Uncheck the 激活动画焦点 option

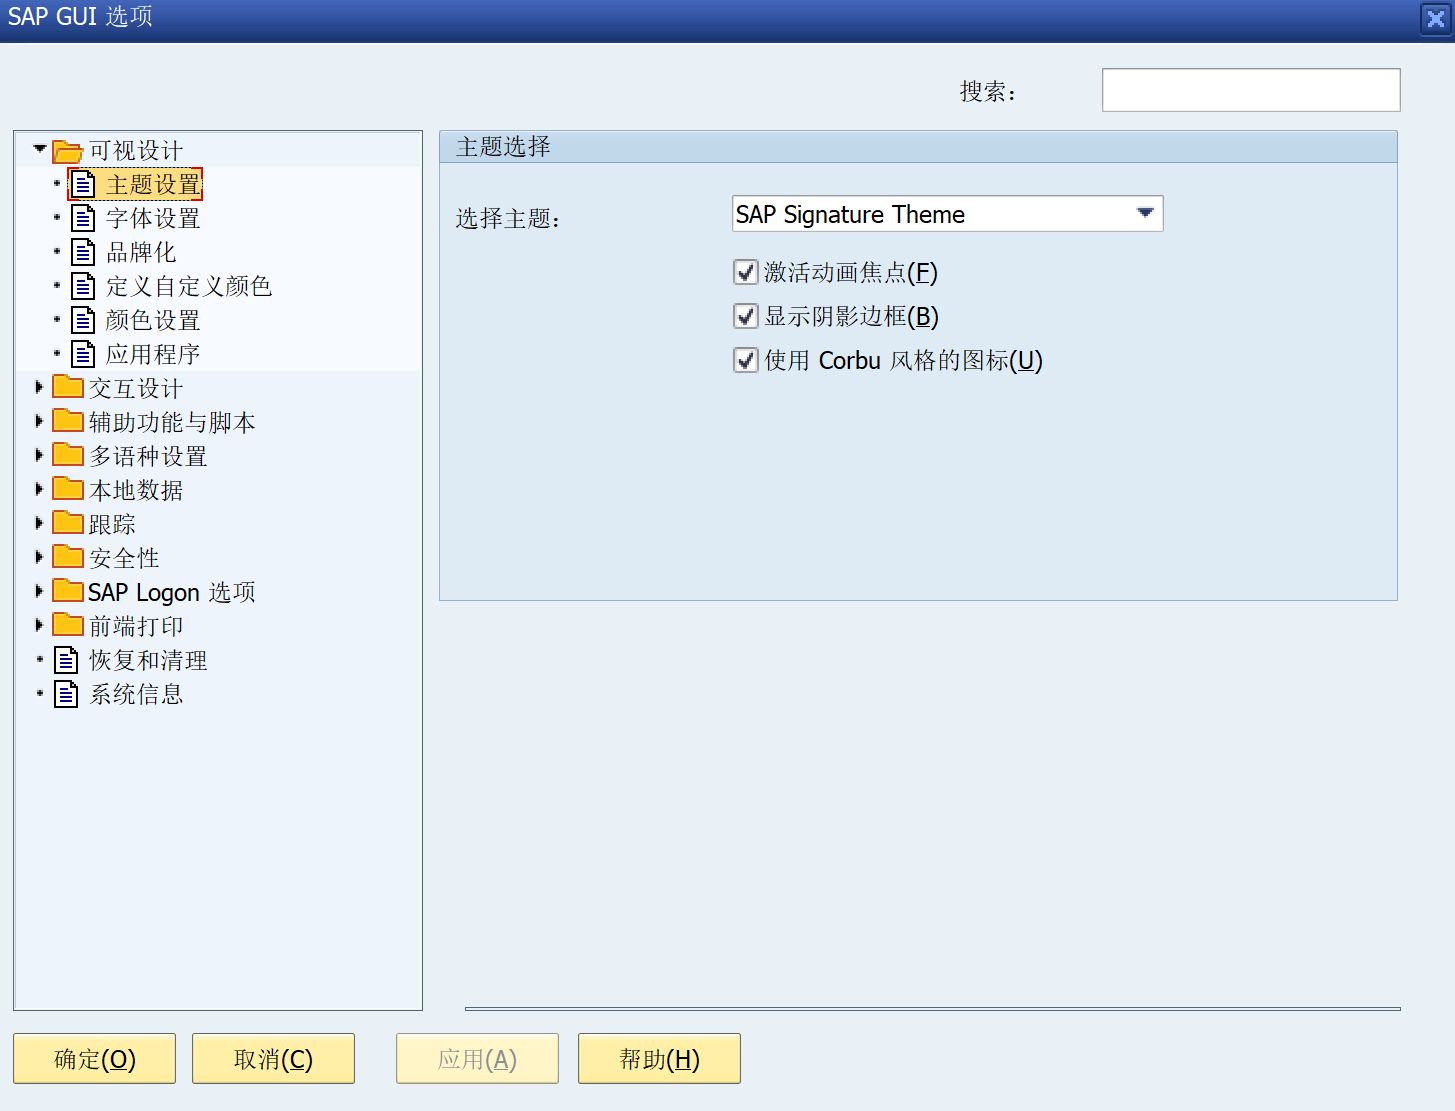click(x=745, y=271)
